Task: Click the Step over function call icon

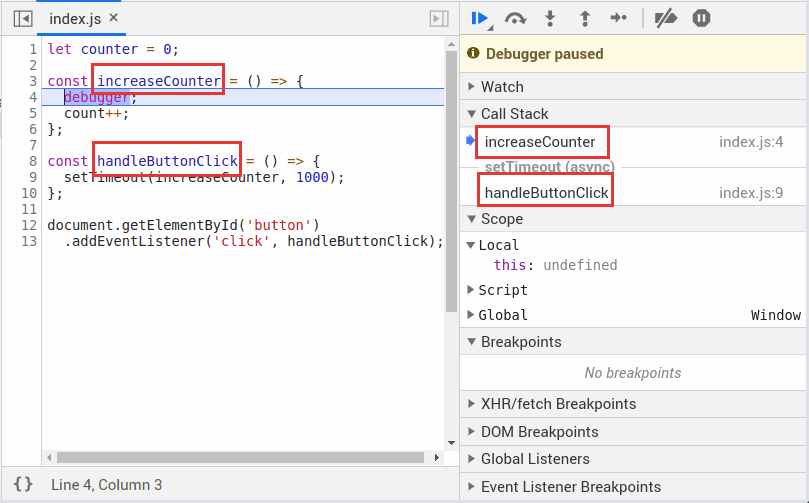Action: [x=516, y=18]
